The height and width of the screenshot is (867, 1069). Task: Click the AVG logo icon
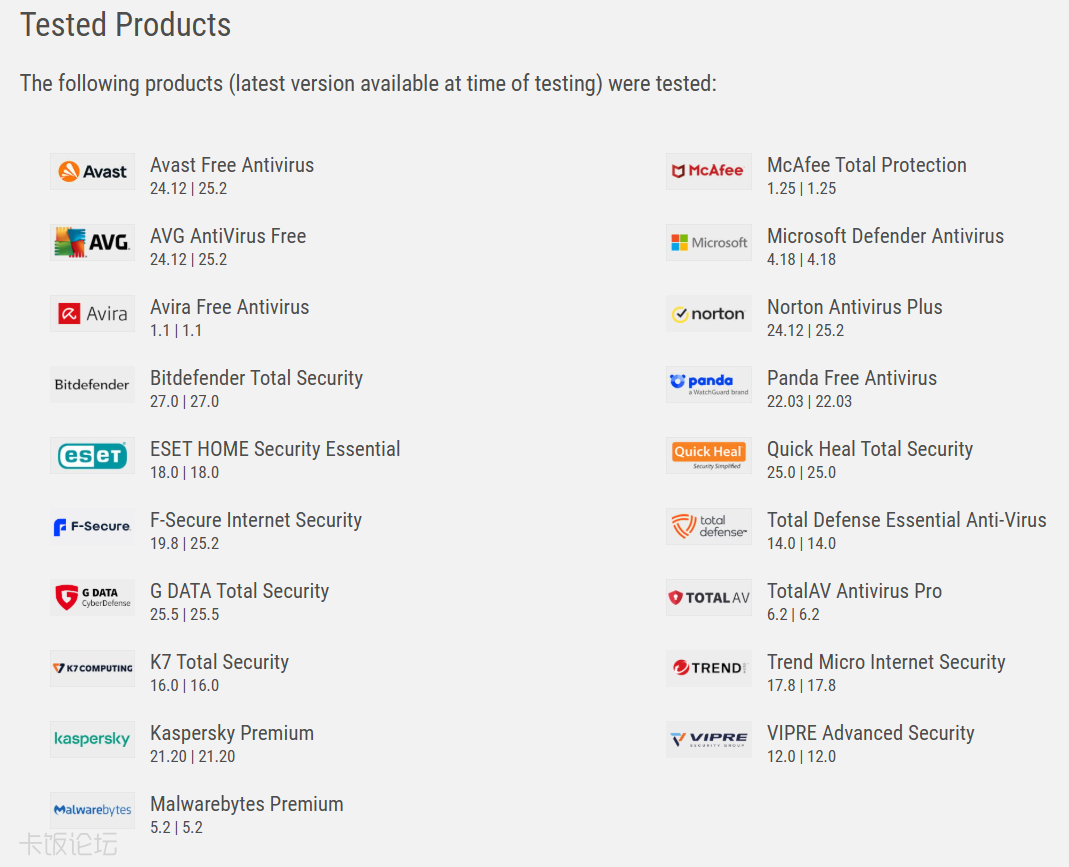tap(92, 242)
